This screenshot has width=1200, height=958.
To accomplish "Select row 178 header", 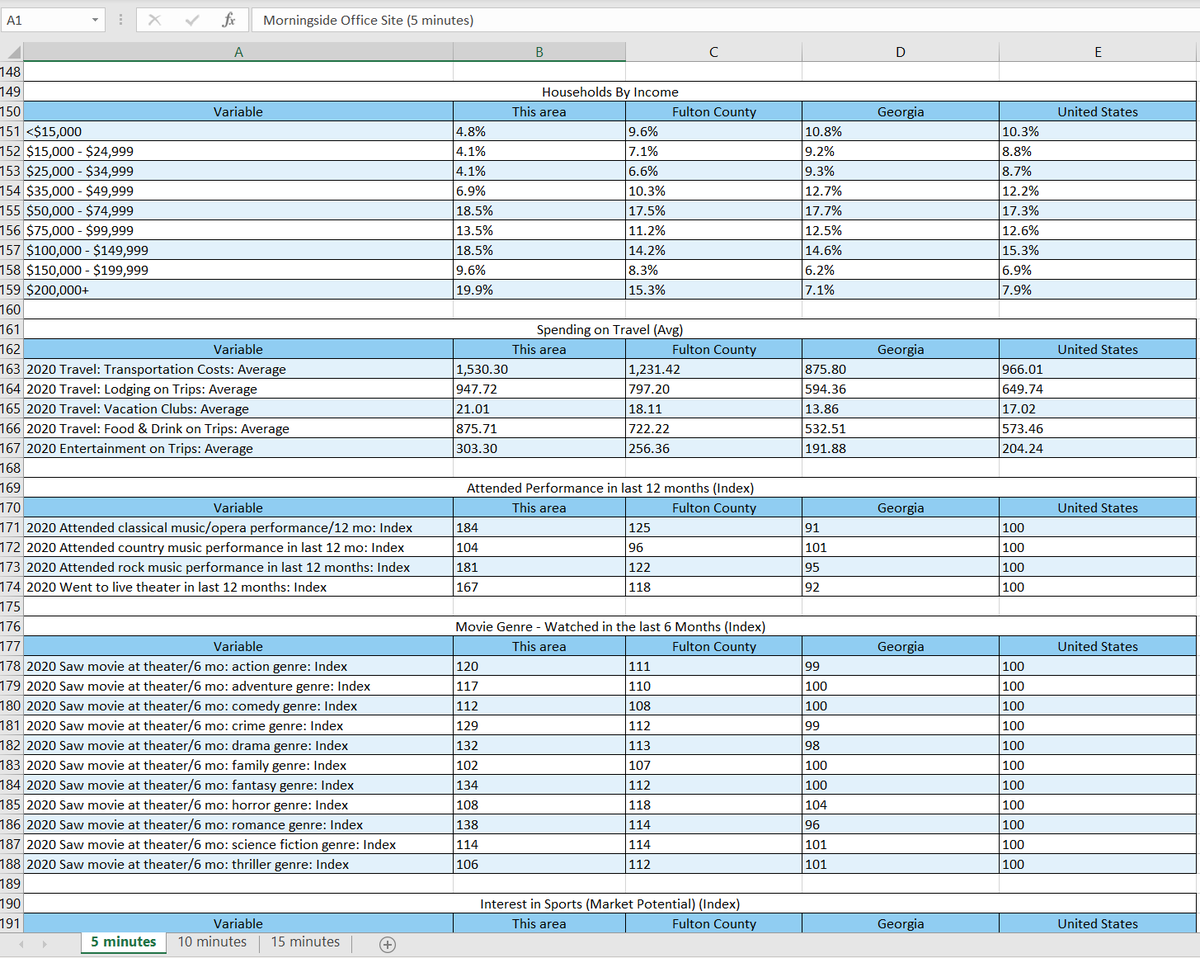I will click(11, 666).
